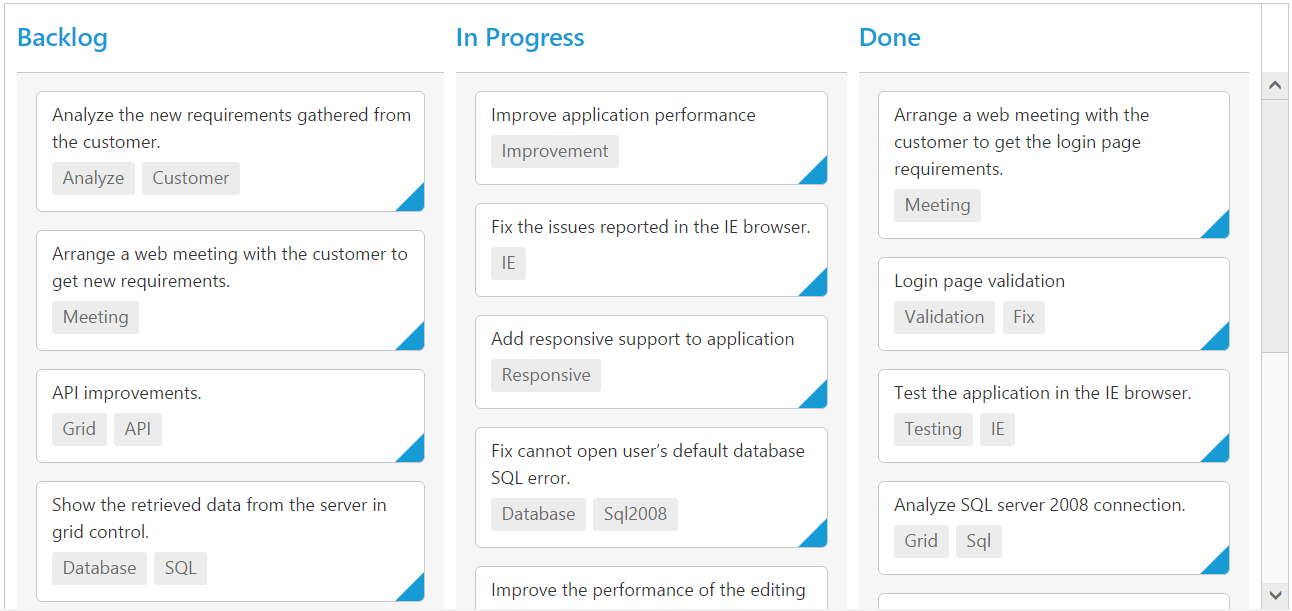The height and width of the screenshot is (611, 1292).
Task: Click corner triangle on 'Analyze SQL server 2008 connection' card
Action: [x=1219, y=564]
